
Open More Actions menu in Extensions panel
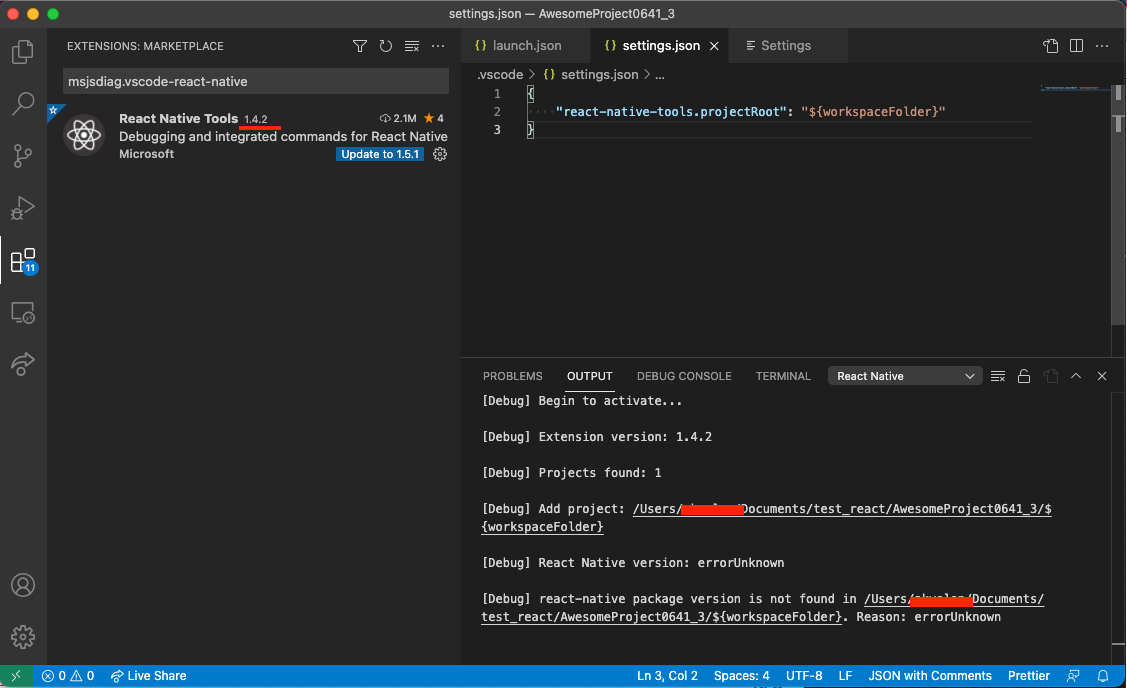point(438,46)
